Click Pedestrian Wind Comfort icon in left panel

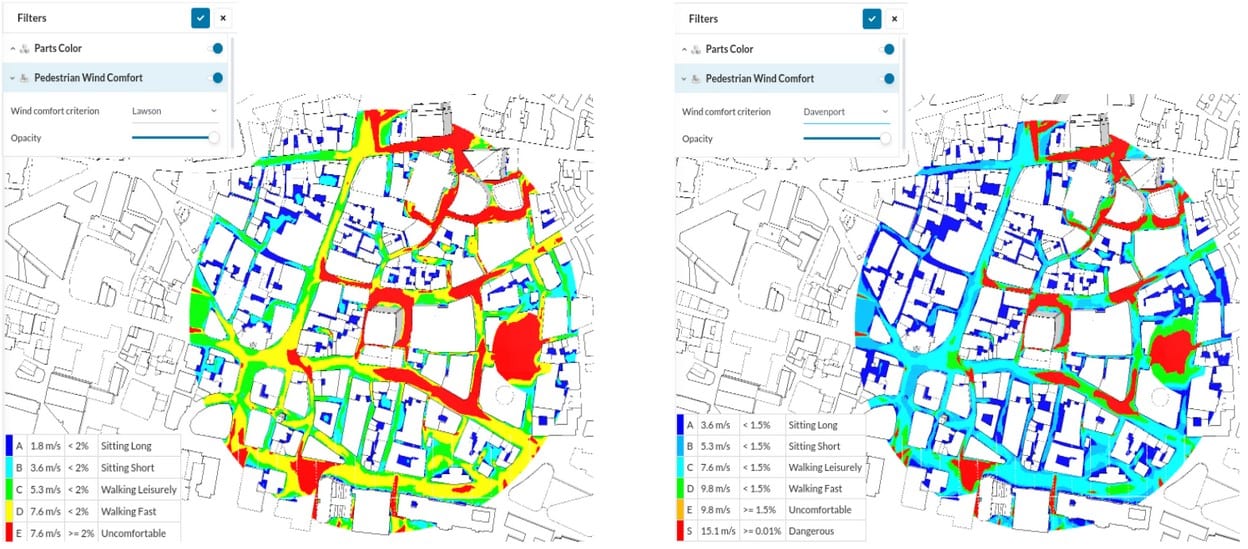click(x=25, y=78)
